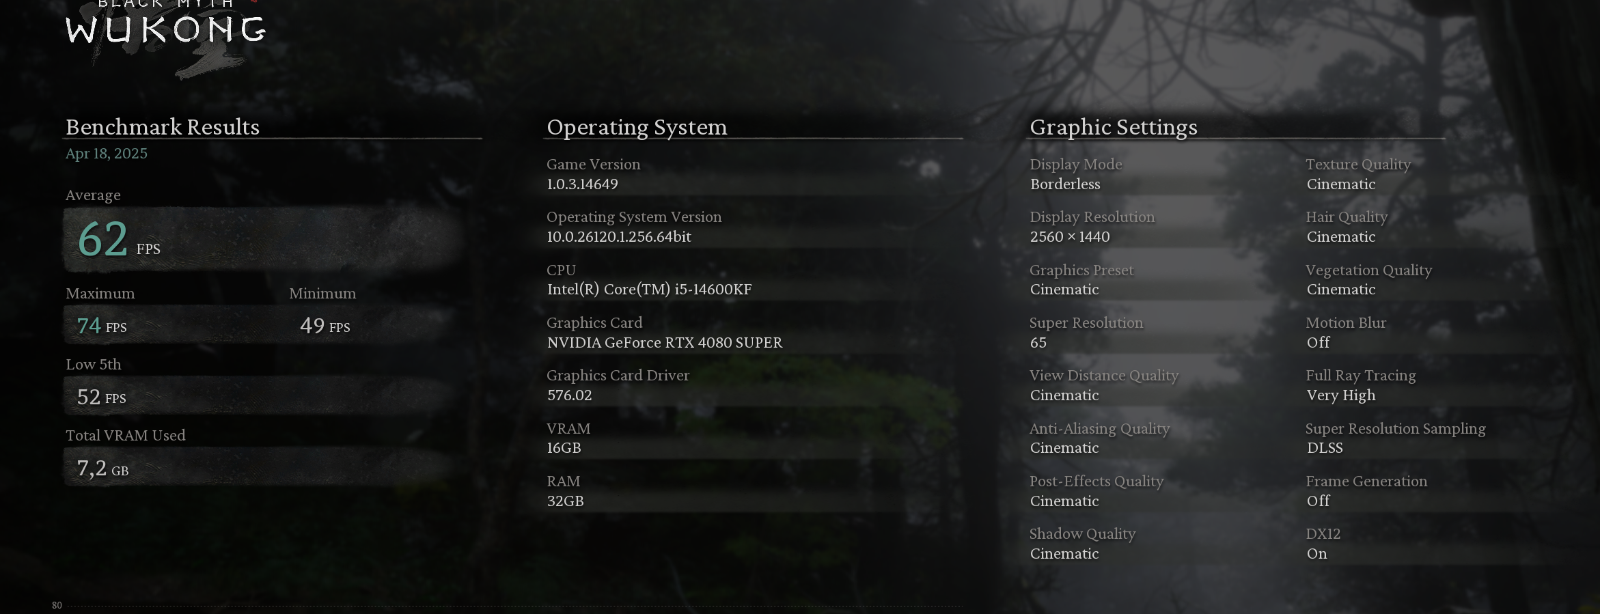Select the Apr 18, 2025 benchmark date
This screenshot has width=1600, height=614.
pyautogui.click(x=106, y=153)
